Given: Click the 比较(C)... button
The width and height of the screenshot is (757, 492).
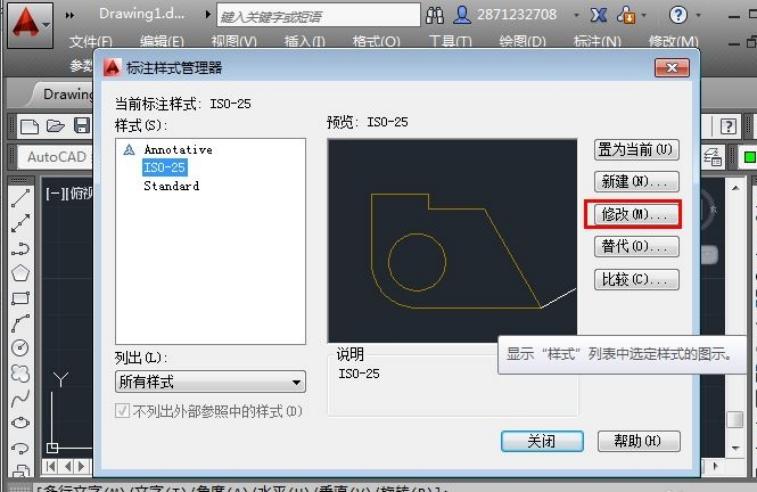Looking at the screenshot, I should pyautogui.click(x=636, y=280).
